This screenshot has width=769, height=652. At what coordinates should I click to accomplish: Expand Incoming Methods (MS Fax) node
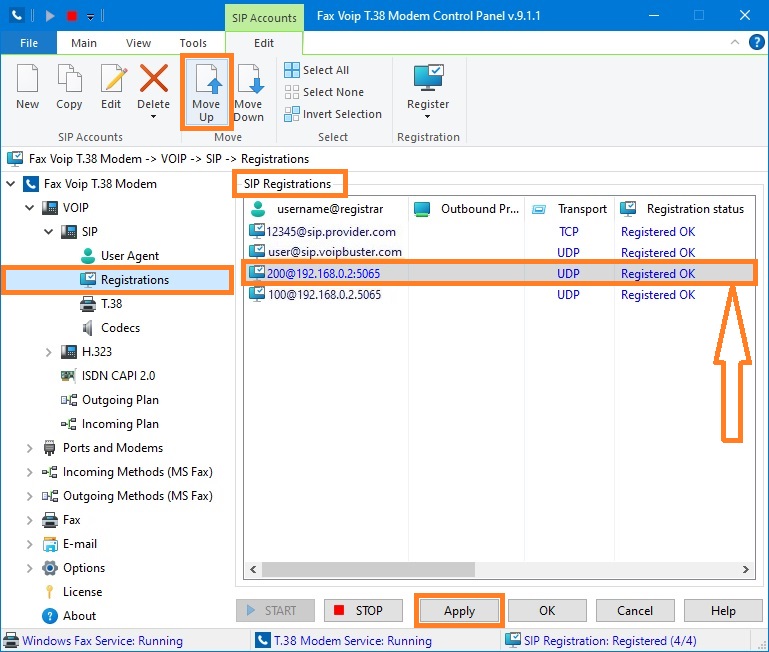(x=29, y=472)
